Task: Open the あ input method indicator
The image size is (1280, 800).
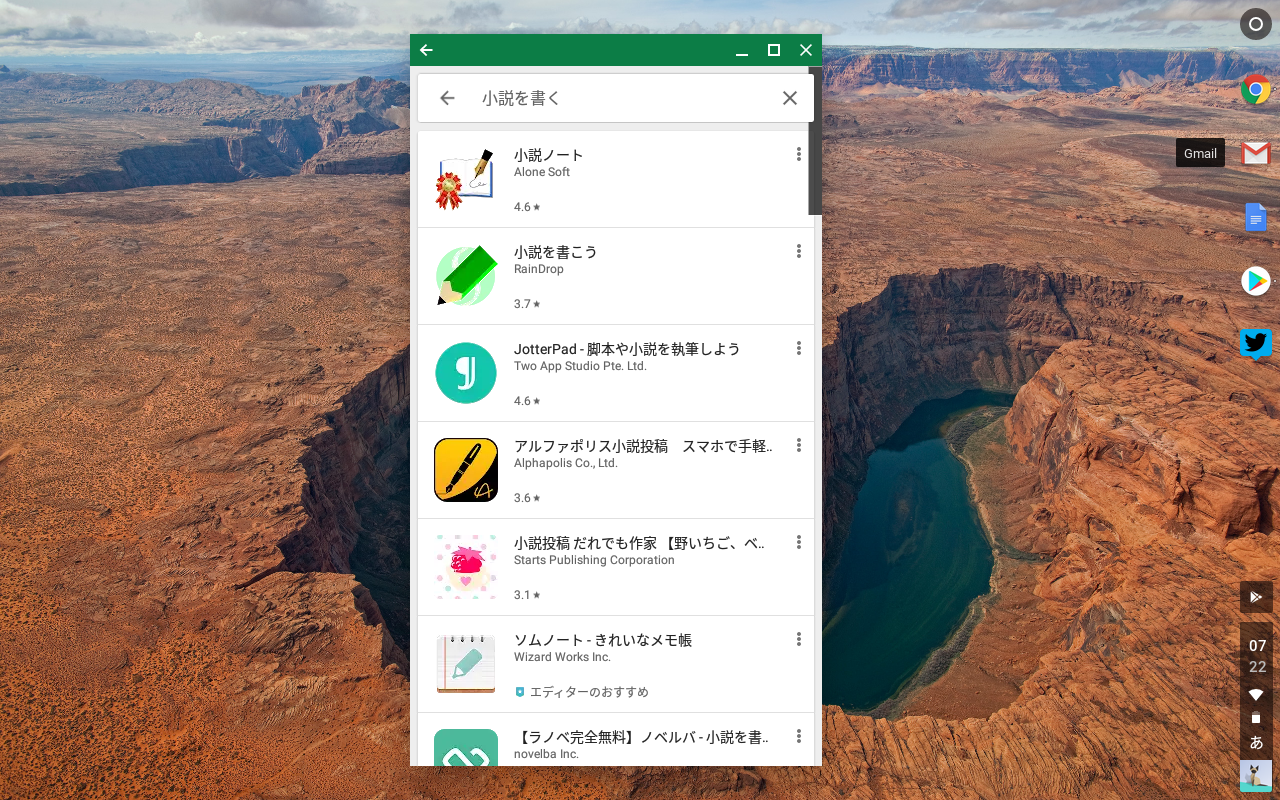Action: coord(1256,742)
